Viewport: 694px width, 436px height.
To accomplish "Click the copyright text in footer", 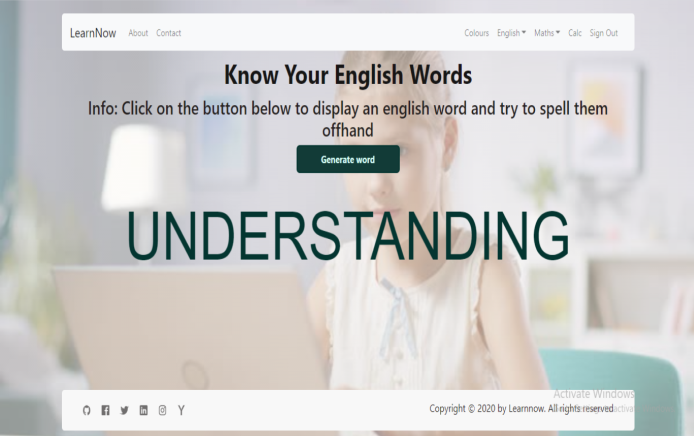I will 520,408.
